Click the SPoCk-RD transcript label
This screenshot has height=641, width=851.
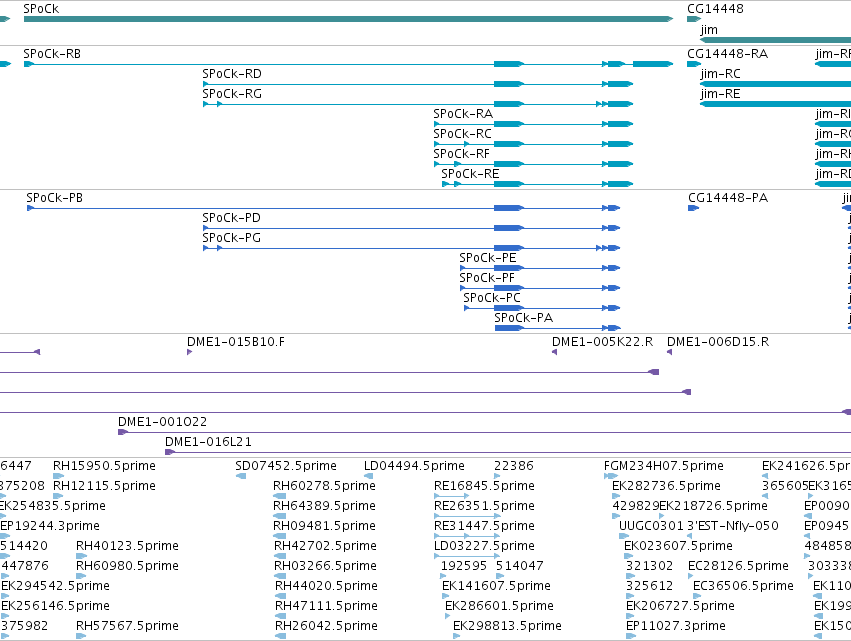tap(232, 74)
